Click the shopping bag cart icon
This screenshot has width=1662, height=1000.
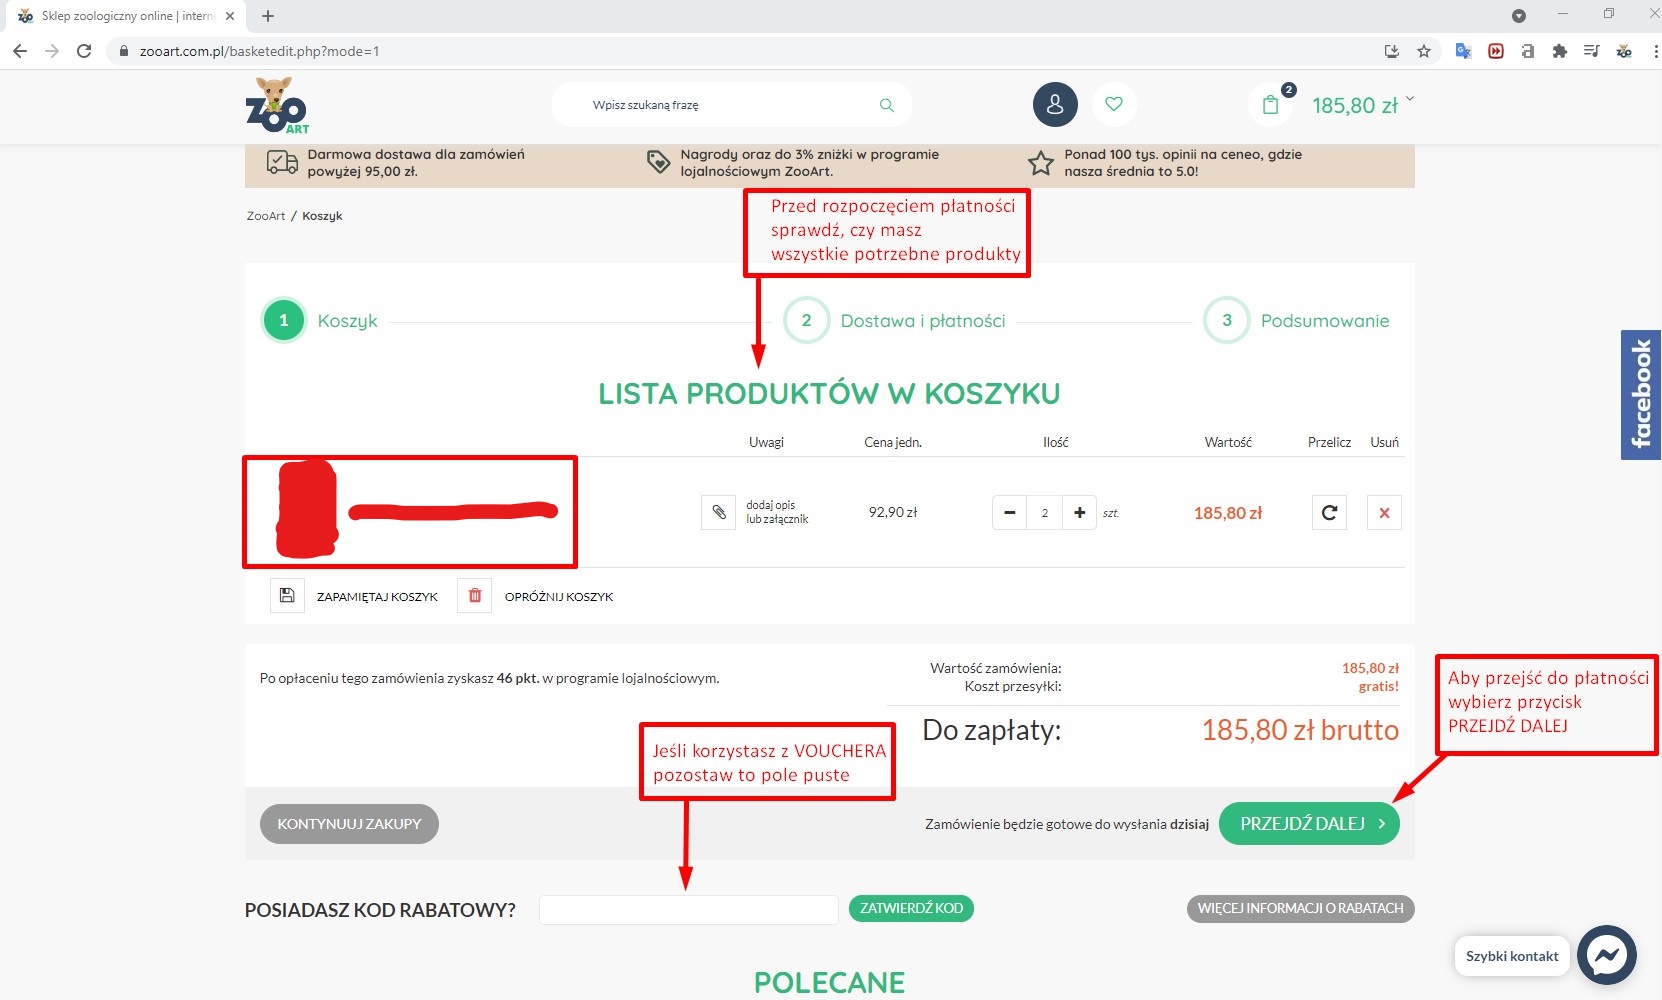click(x=1271, y=105)
